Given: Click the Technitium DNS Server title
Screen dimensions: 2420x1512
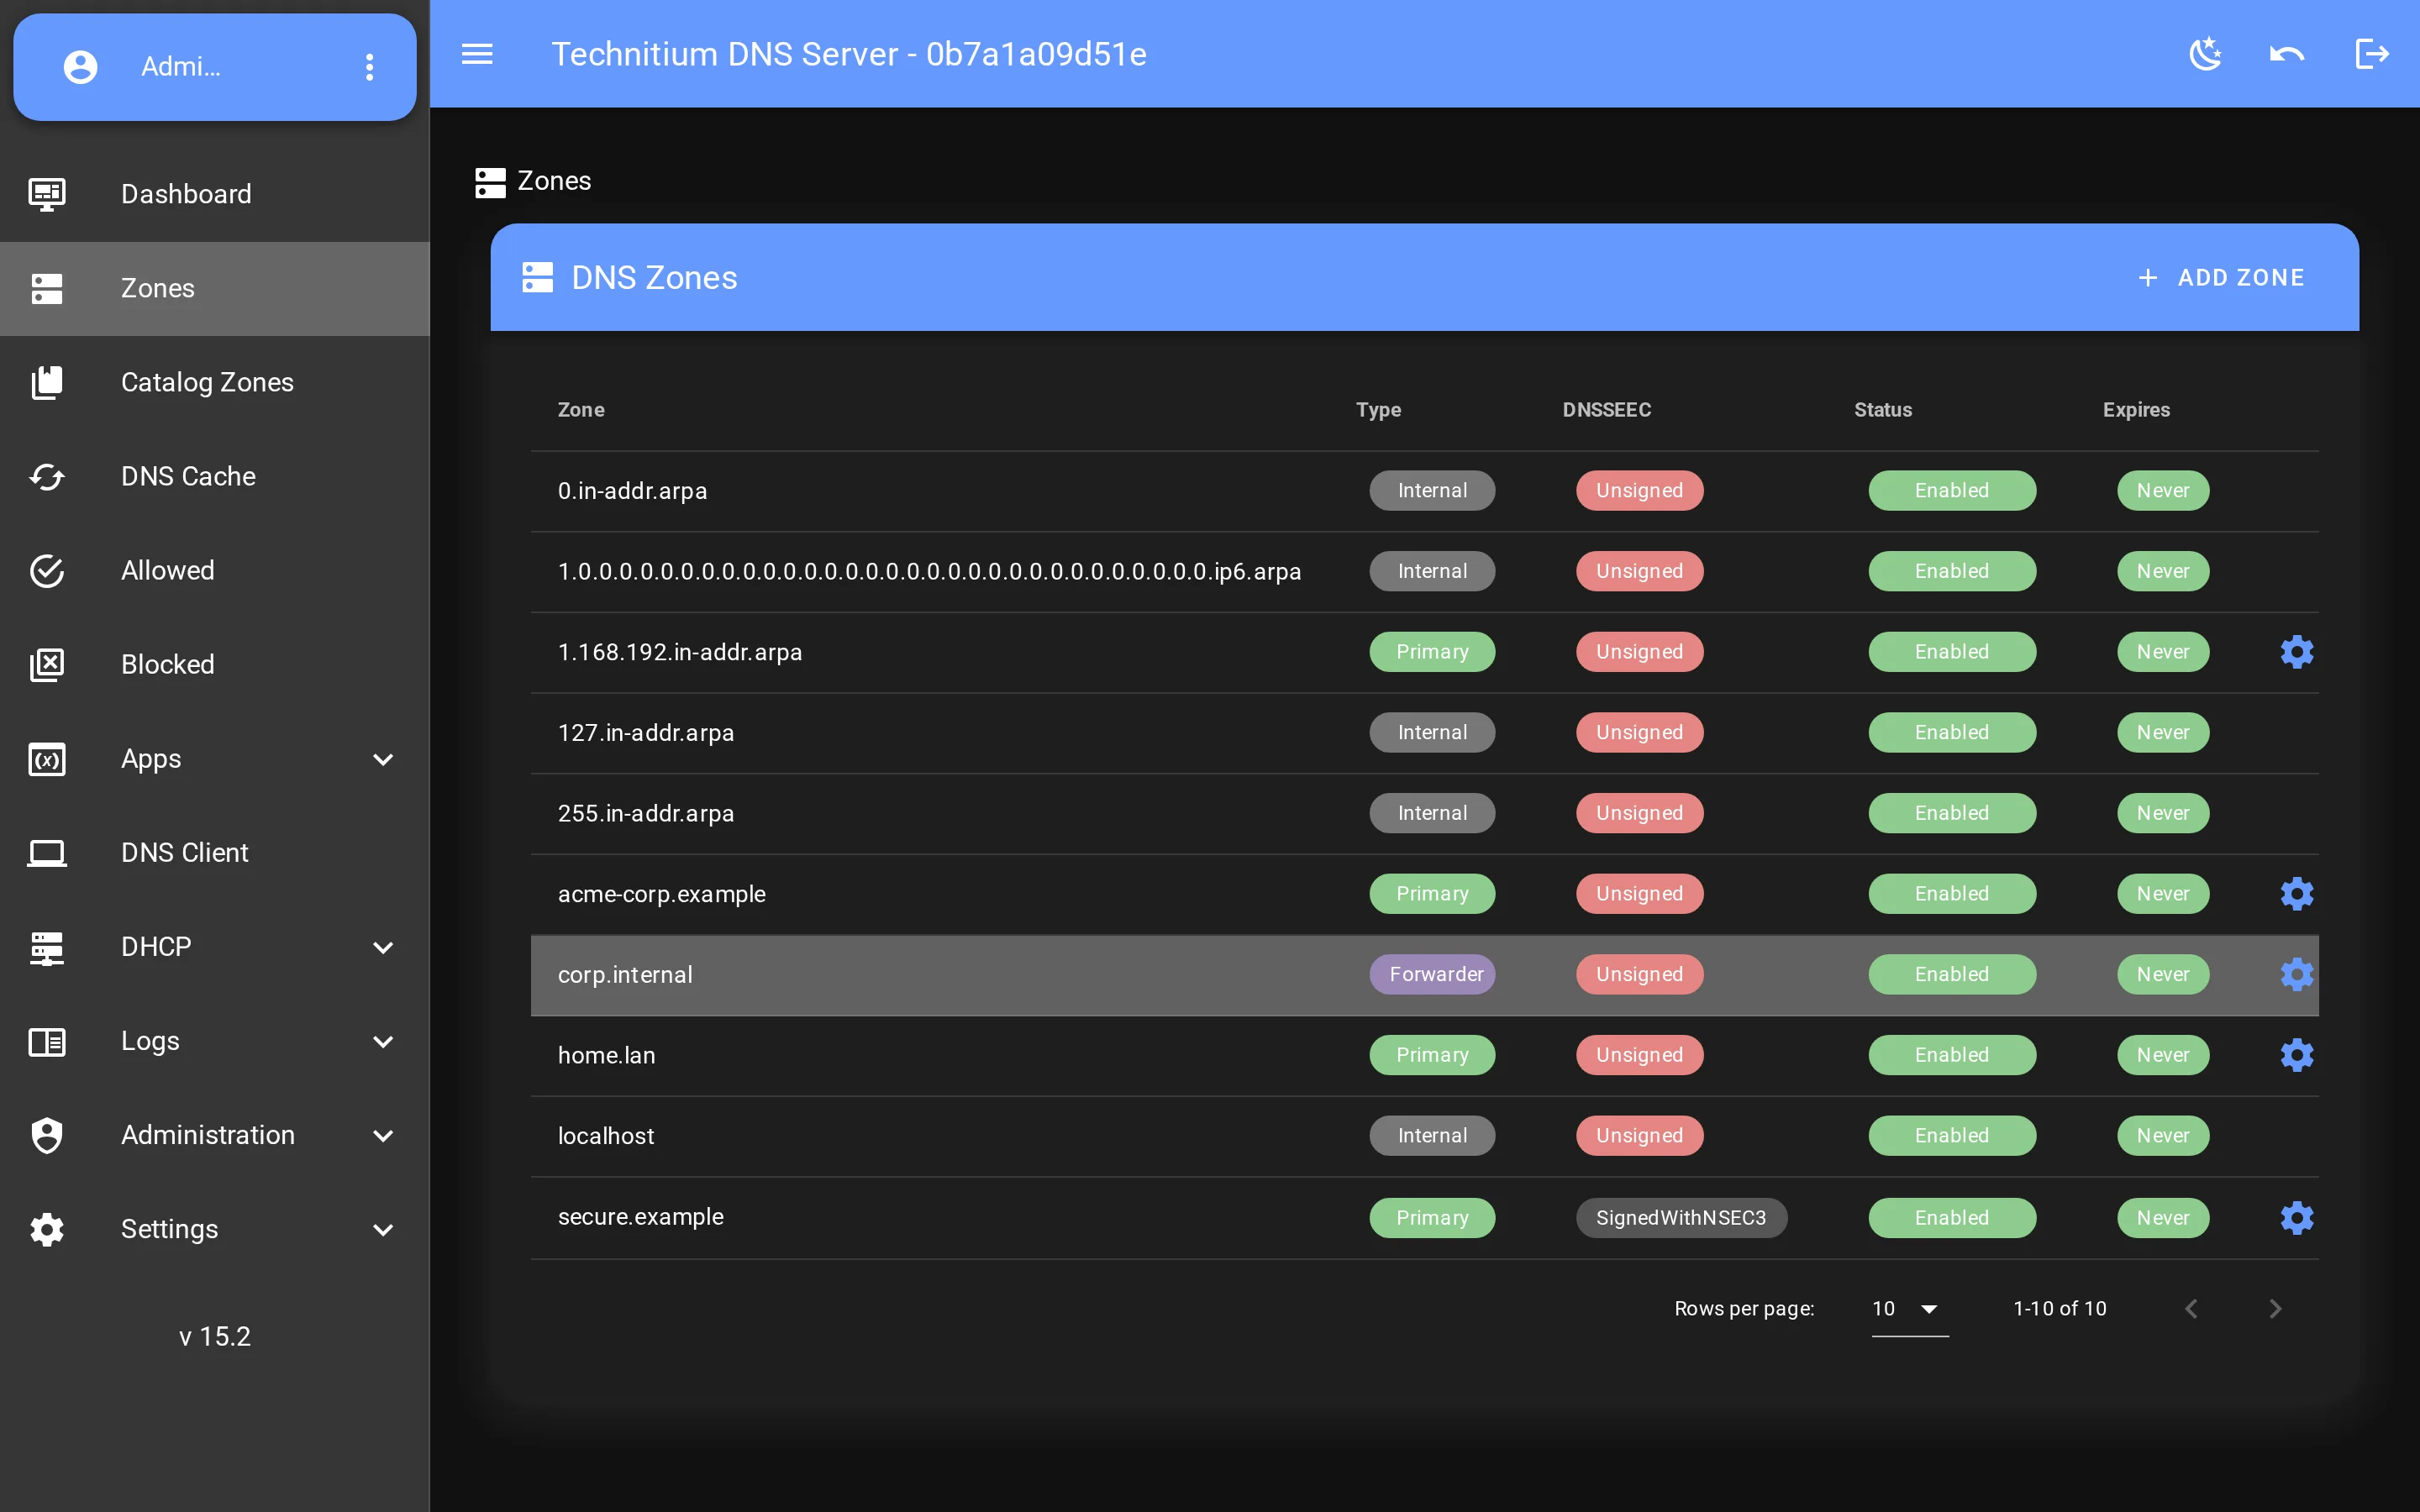Looking at the screenshot, I should click(849, 54).
